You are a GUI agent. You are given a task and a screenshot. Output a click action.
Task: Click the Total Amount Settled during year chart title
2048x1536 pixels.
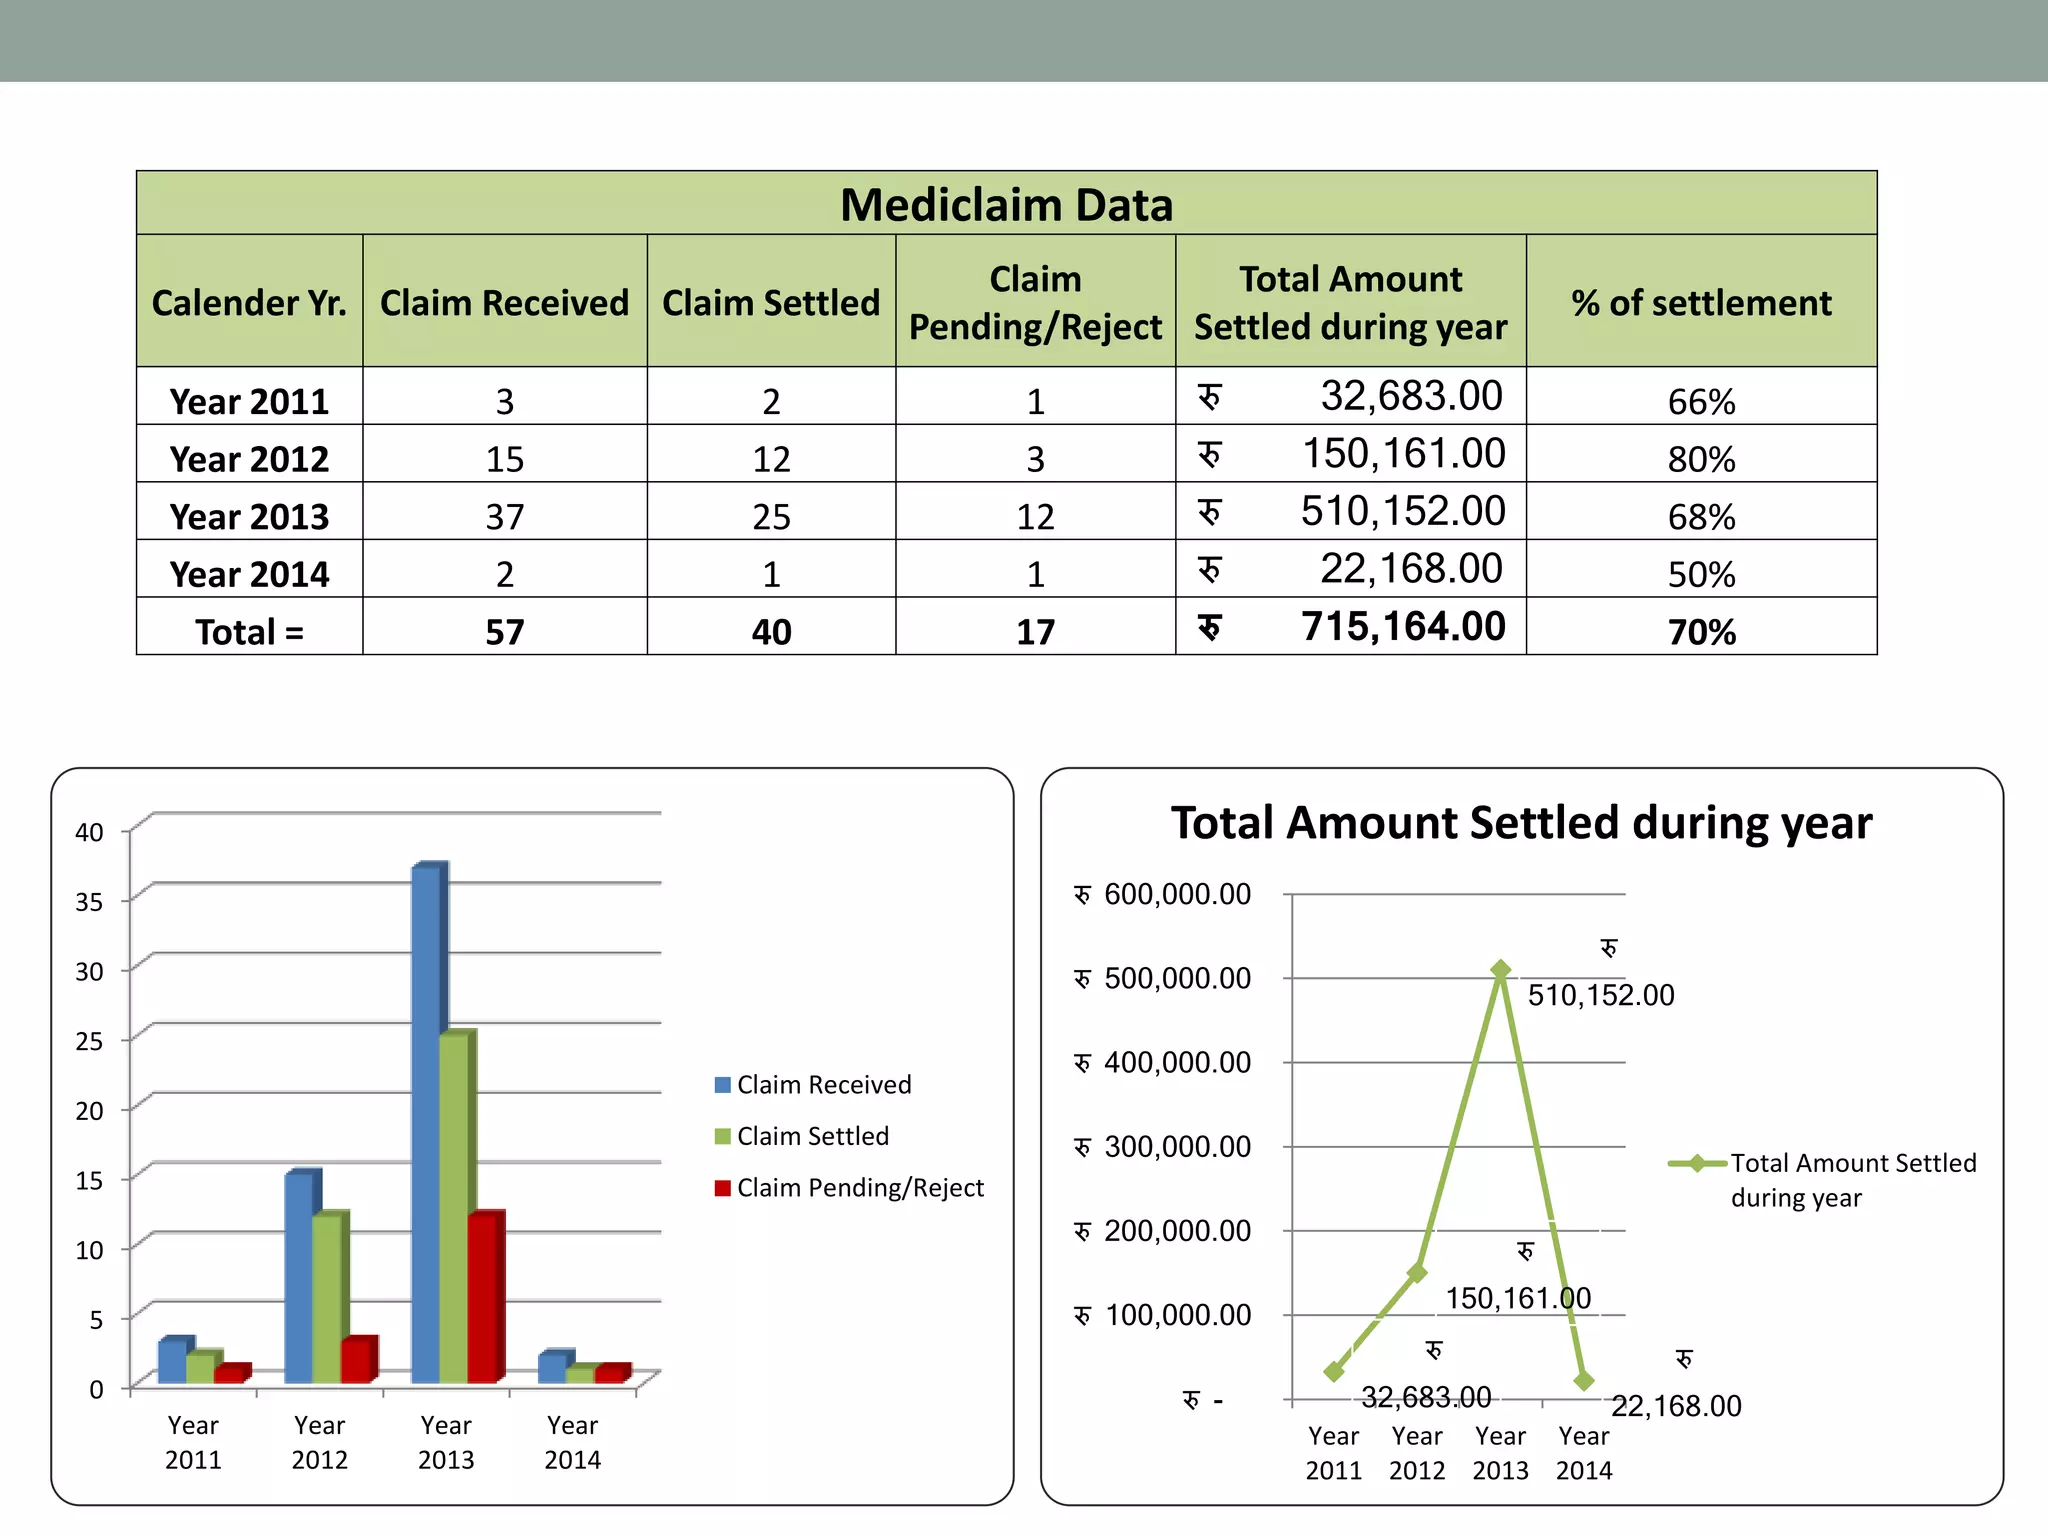click(1521, 823)
